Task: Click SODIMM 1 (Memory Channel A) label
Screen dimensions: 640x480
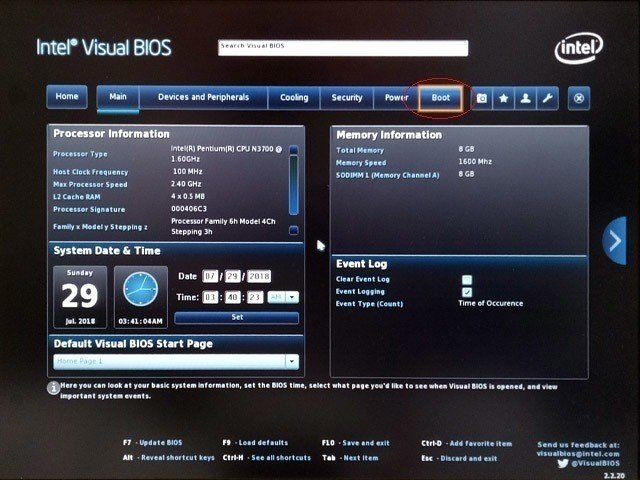Action: click(x=388, y=175)
